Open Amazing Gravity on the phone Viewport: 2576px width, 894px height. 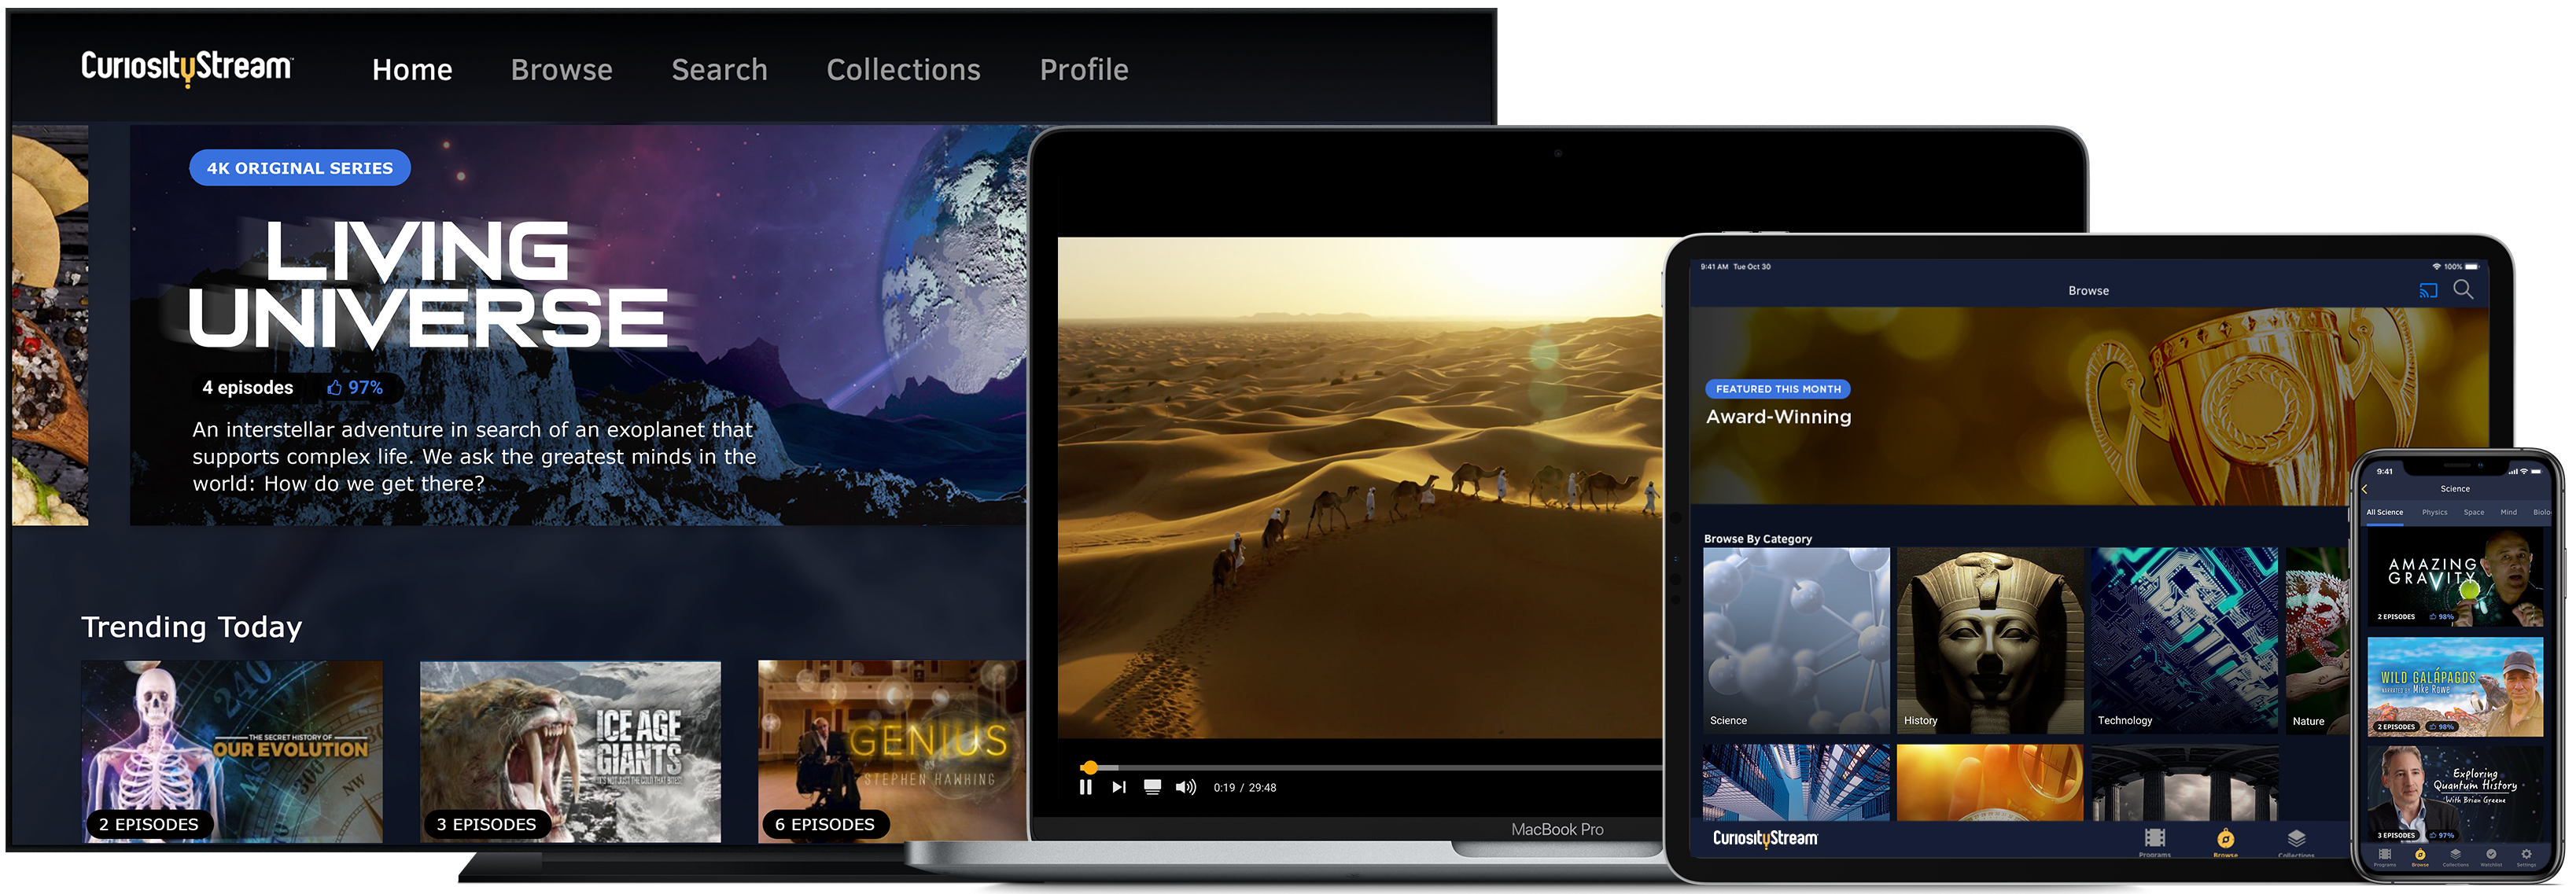tap(2454, 577)
